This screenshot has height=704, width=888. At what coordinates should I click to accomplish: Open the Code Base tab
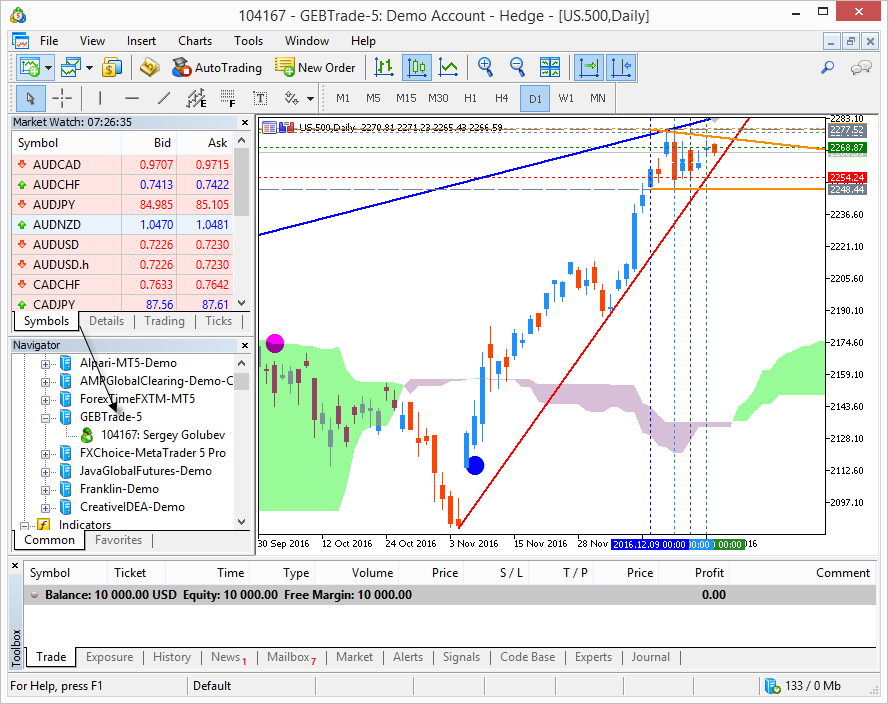point(527,657)
